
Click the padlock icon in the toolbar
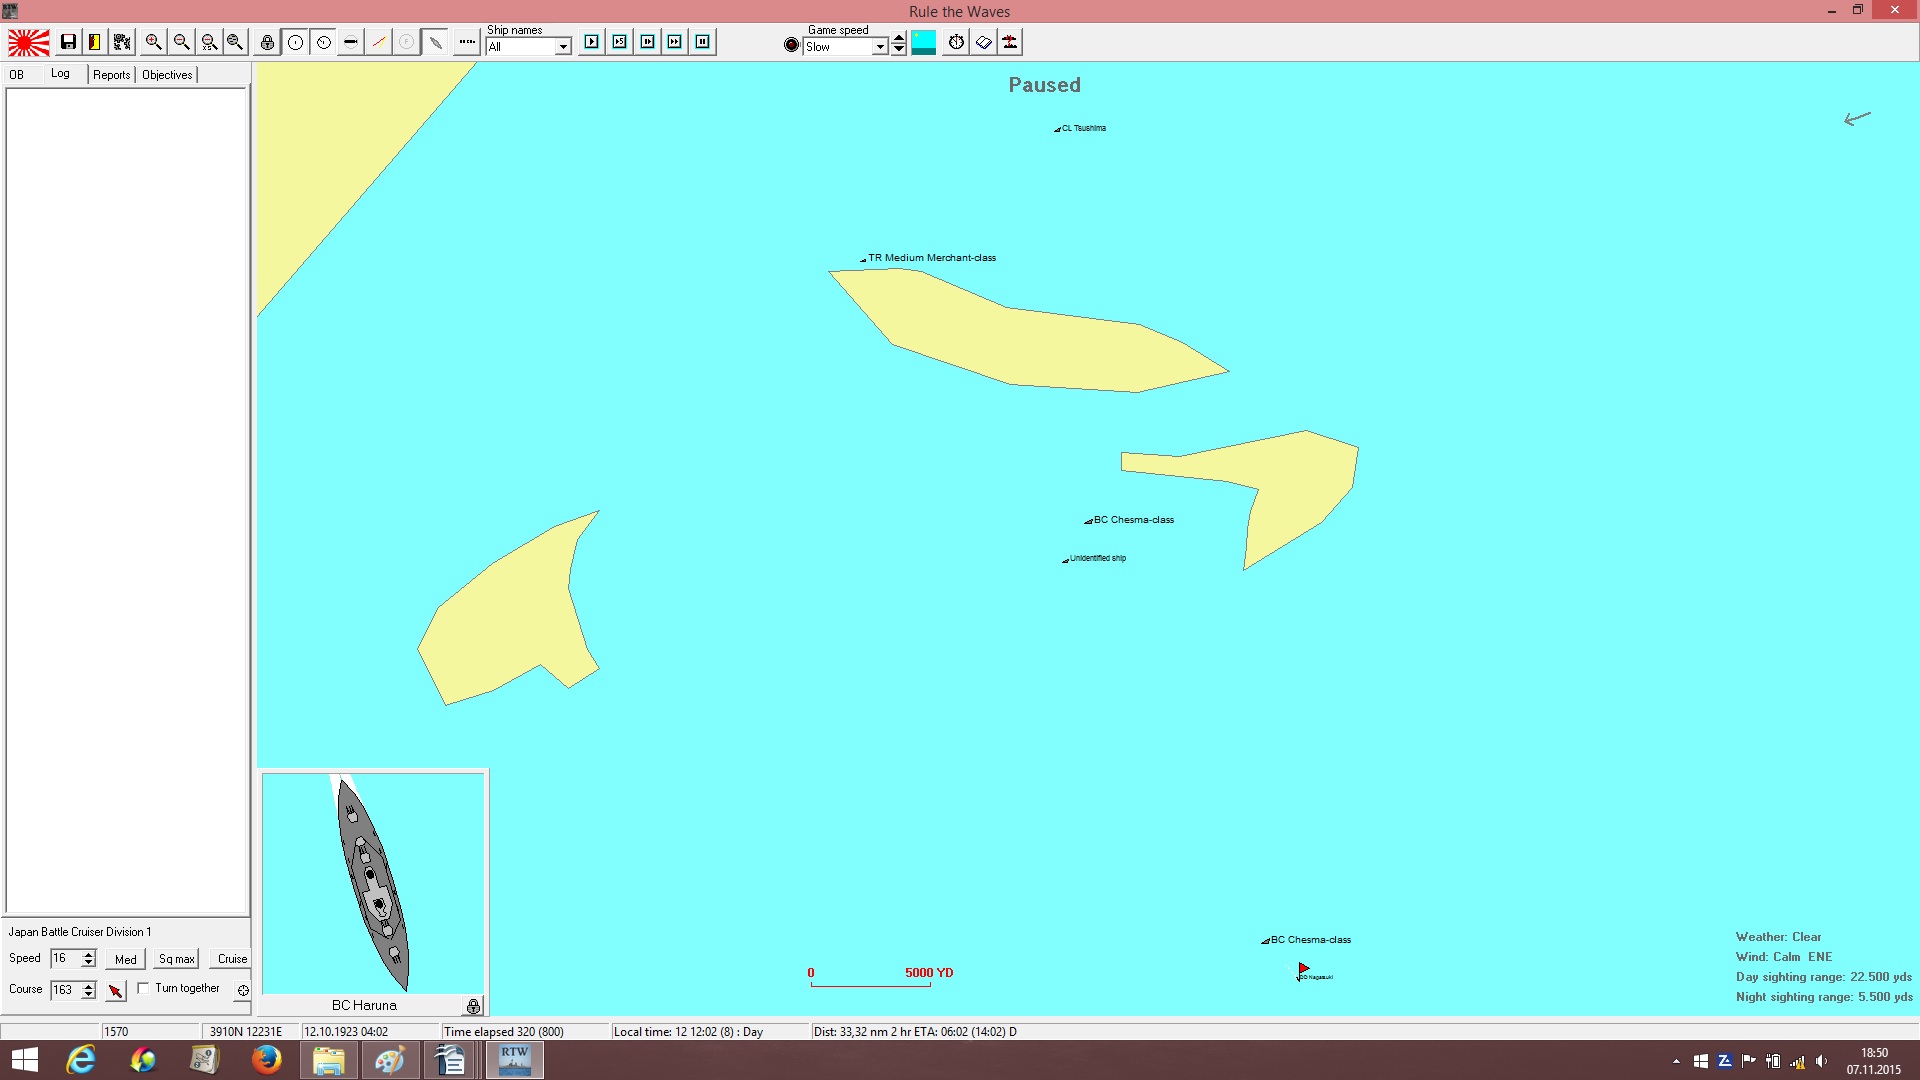pyautogui.click(x=267, y=42)
